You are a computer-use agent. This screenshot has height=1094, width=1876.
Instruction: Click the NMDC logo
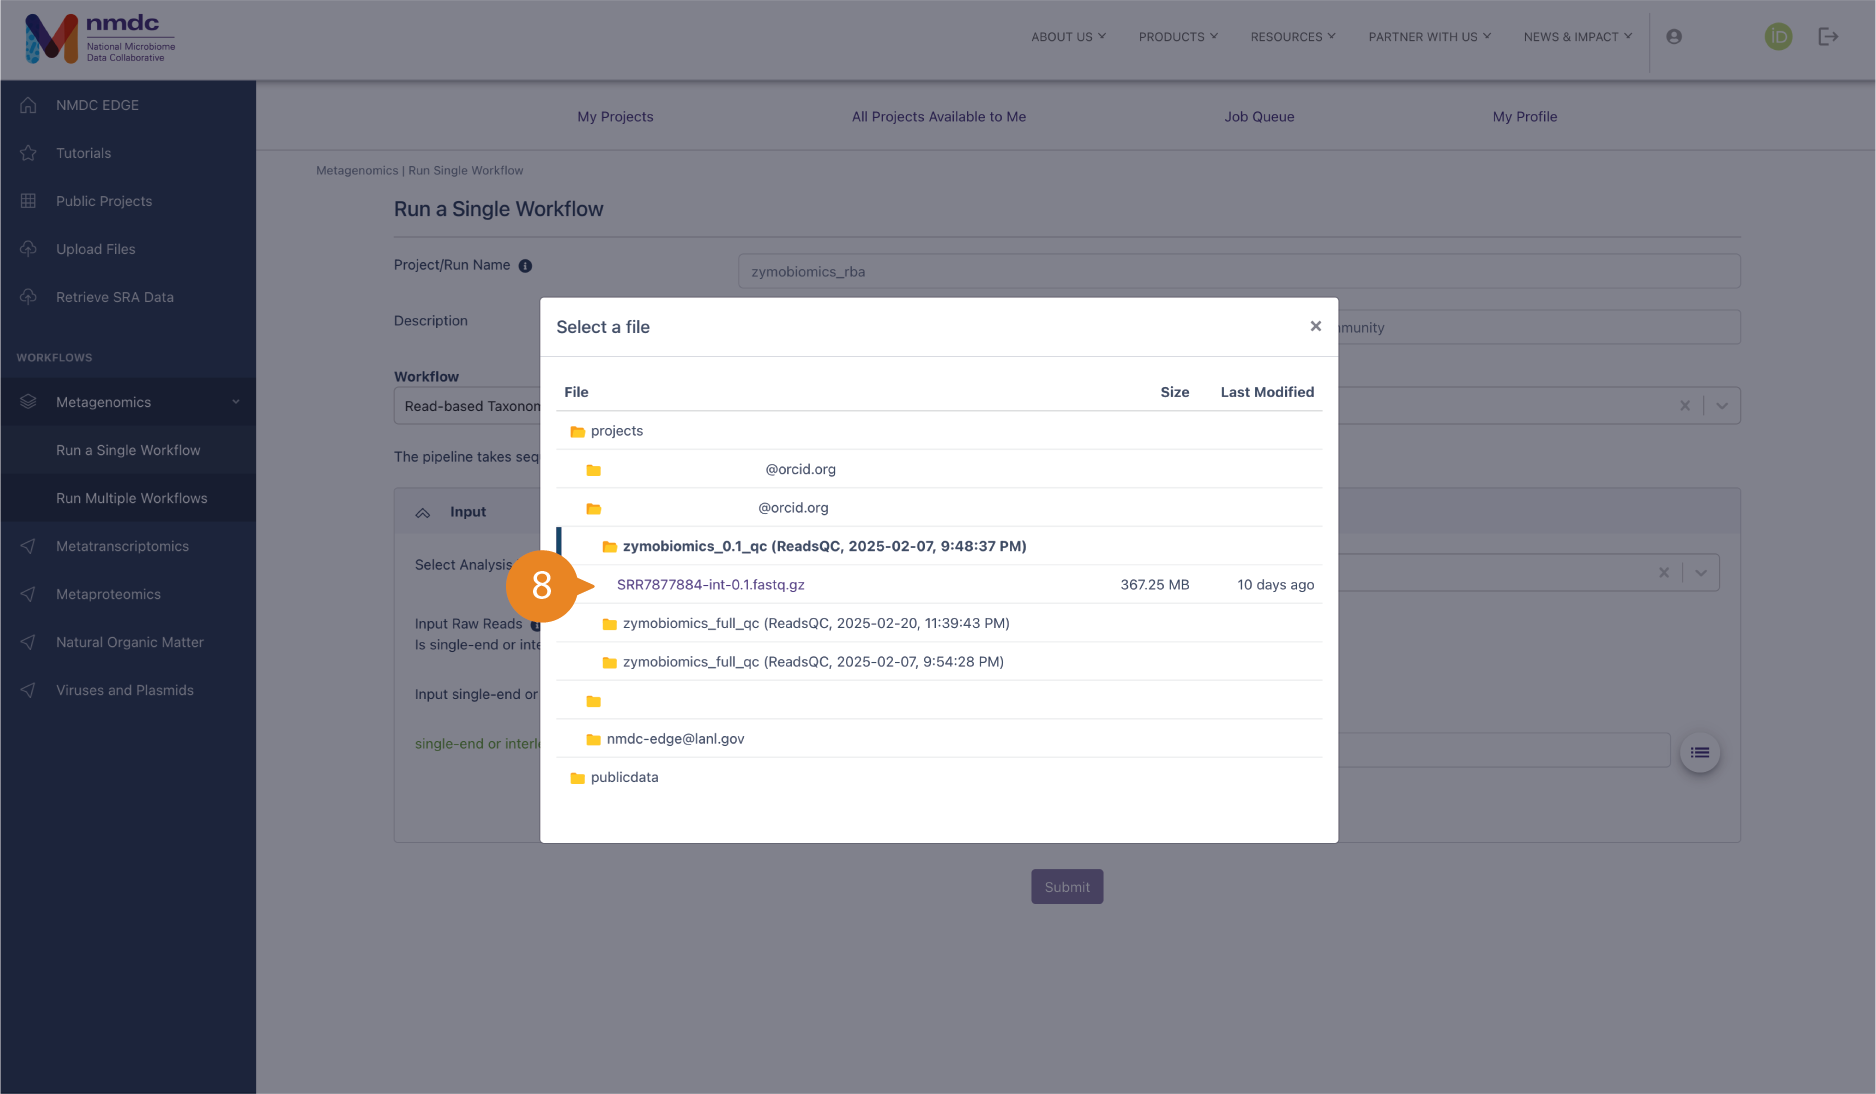(100, 39)
